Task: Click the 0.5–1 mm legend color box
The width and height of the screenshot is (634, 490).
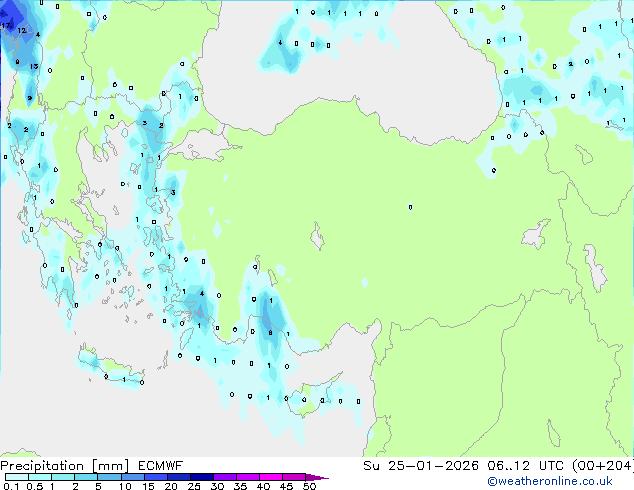Action: pyautogui.click(x=40, y=477)
